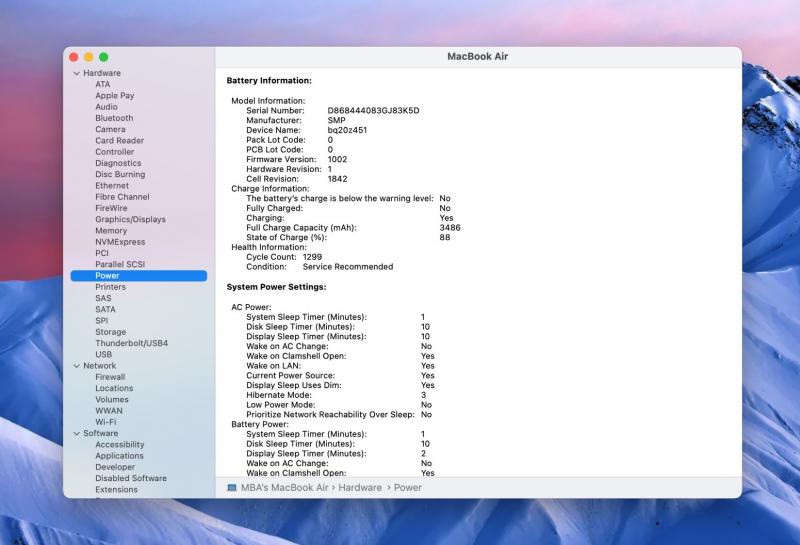Select the Manufacturer value SMP
This screenshot has height=545, width=800.
(x=336, y=120)
